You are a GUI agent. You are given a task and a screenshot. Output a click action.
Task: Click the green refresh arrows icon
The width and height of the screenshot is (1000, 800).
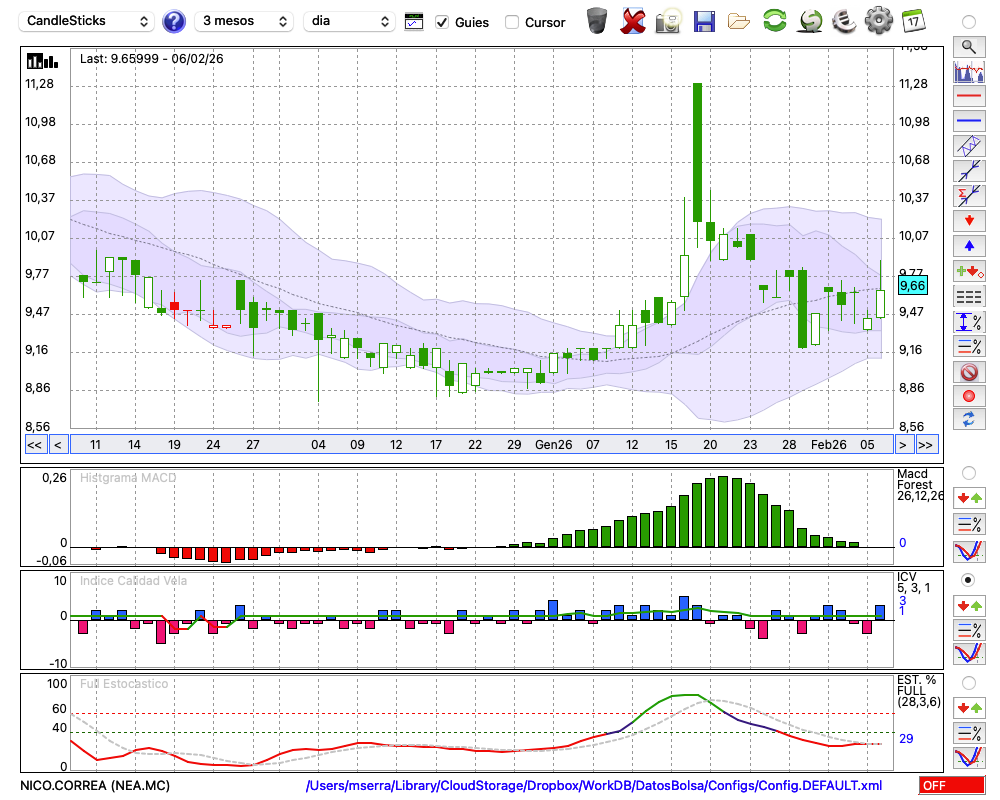tap(774, 21)
